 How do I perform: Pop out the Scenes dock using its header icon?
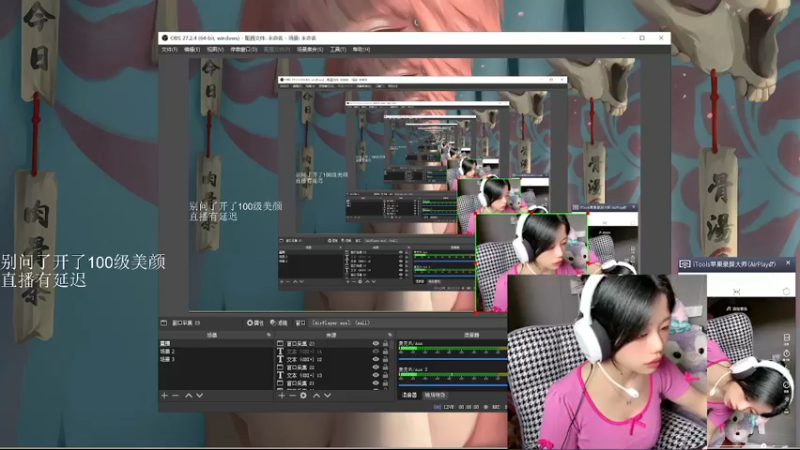tap(269, 335)
